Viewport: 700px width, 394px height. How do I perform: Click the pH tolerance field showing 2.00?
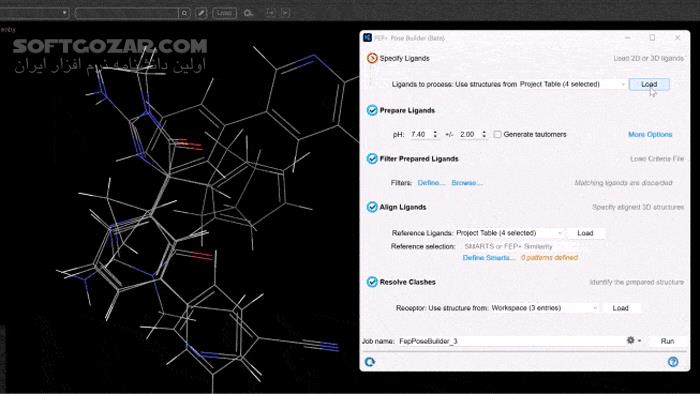click(x=469, y=134)
